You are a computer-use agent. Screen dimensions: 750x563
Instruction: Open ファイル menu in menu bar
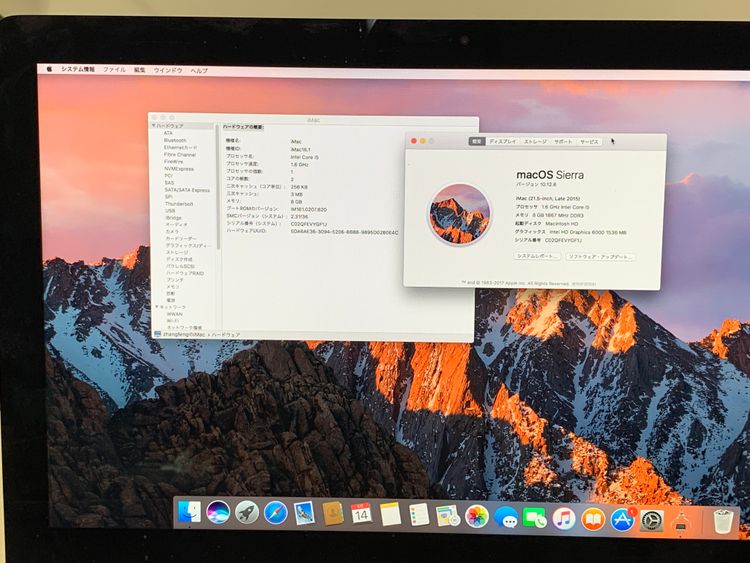tap(114, 70)
